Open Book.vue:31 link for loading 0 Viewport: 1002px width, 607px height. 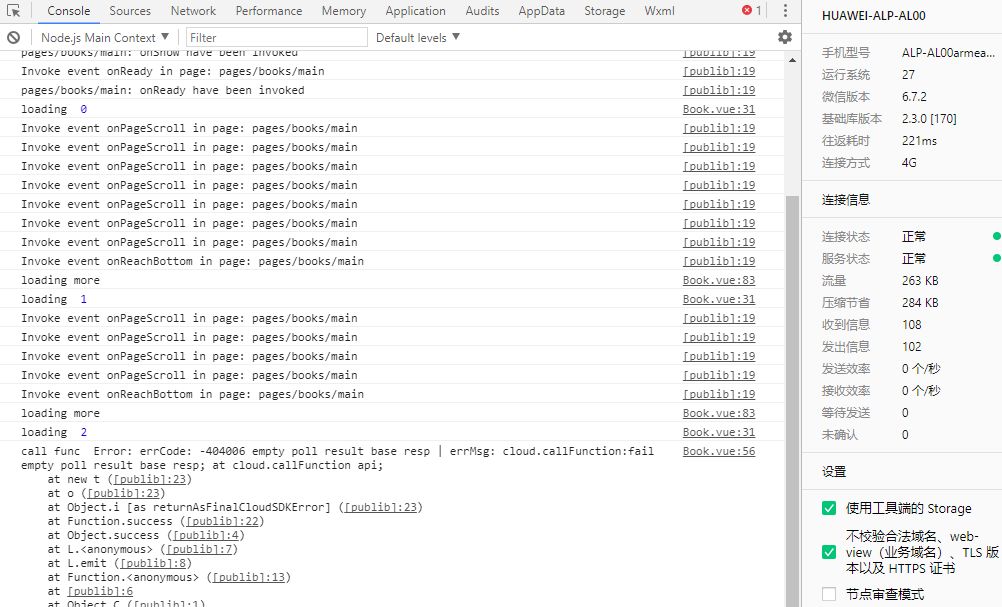tap(719, 109)
